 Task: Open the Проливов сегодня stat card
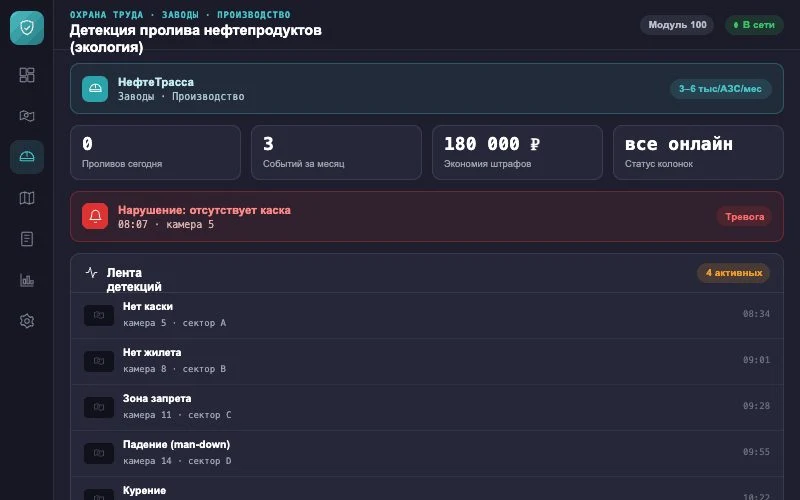point(156,153)
